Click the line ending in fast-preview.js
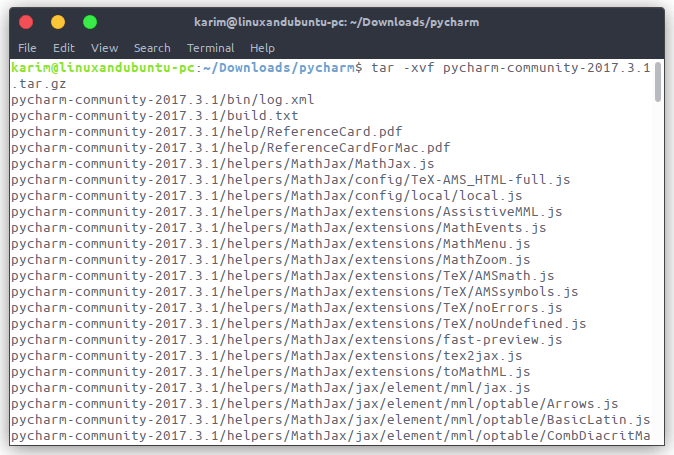 click(x=287, y=339)
